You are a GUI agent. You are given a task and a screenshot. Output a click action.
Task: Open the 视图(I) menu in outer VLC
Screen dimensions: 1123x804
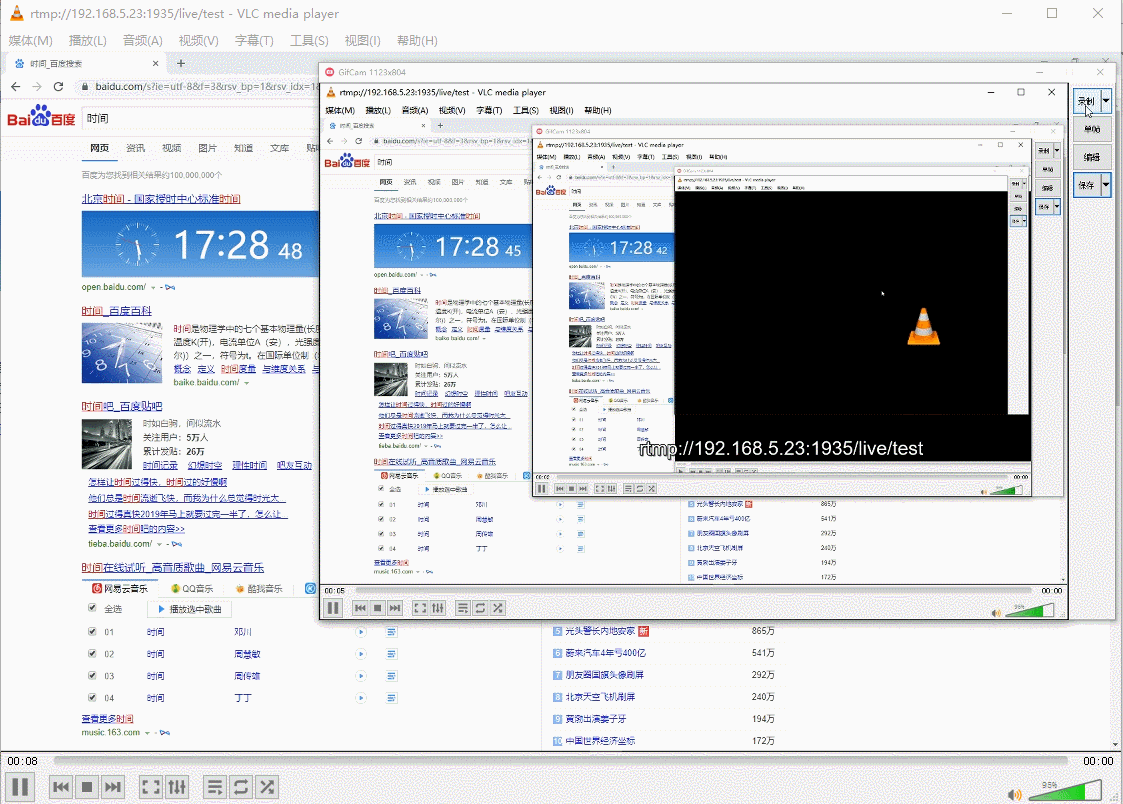pyautogui.click(x=362, y=41)
